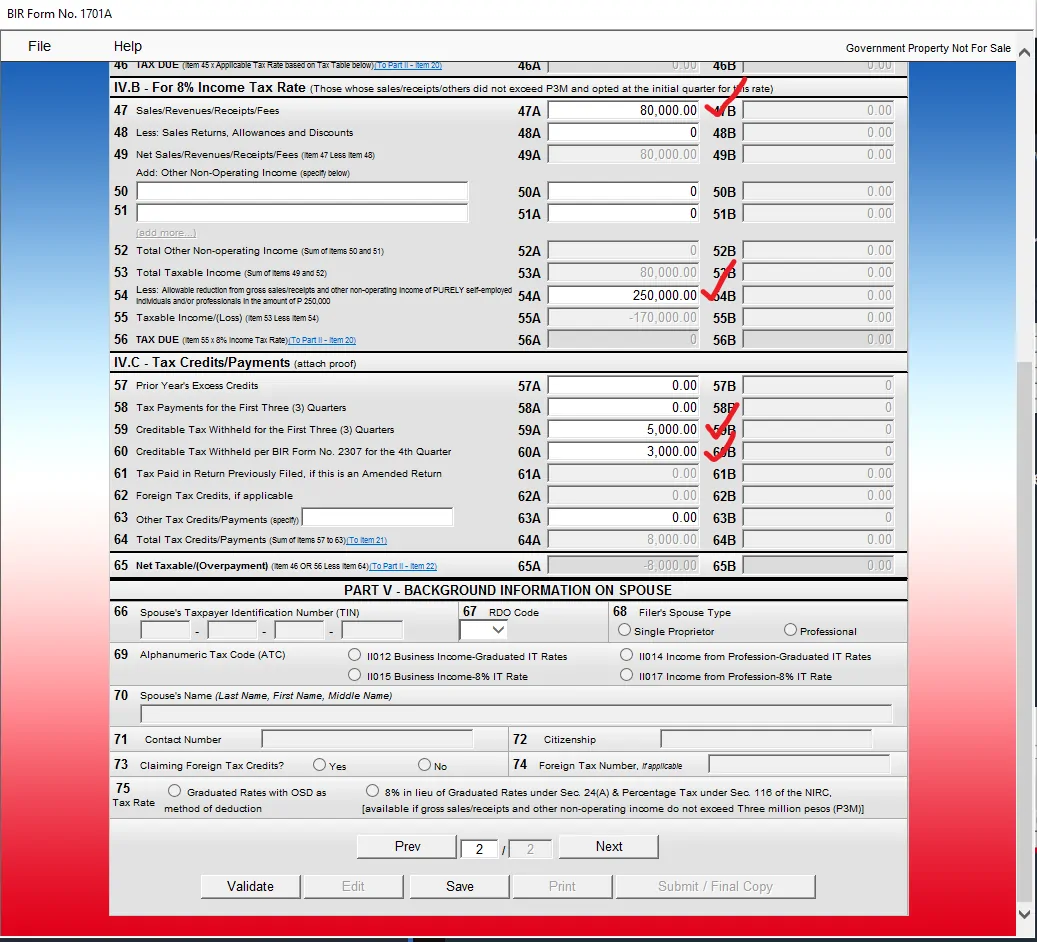Click the item 51 description text field
This screenshot has height=942, width=1037.
(302, 213)
